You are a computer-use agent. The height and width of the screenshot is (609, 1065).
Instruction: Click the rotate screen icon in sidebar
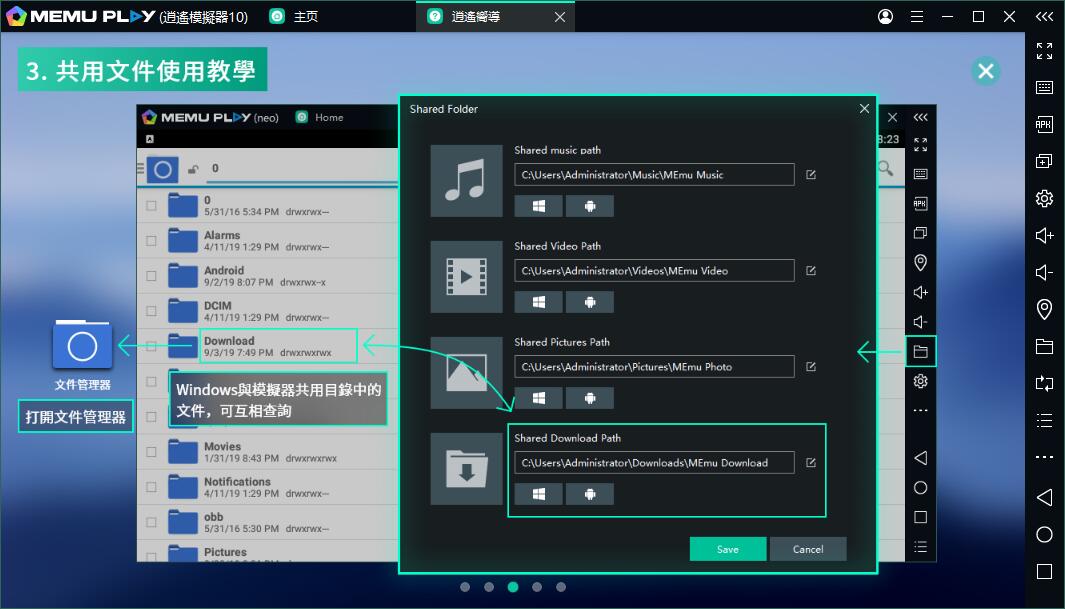1044,383
